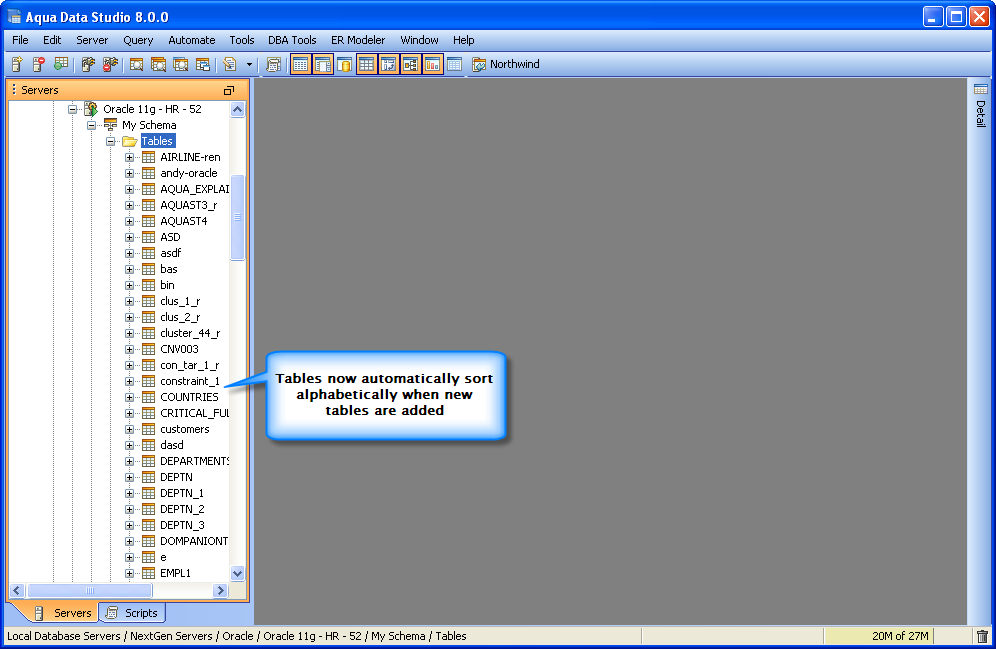Image resolution: width=996 pixels, height=649 pixels.
Task: Click the 20M of 27M memory bar
Action: point(880,636)
